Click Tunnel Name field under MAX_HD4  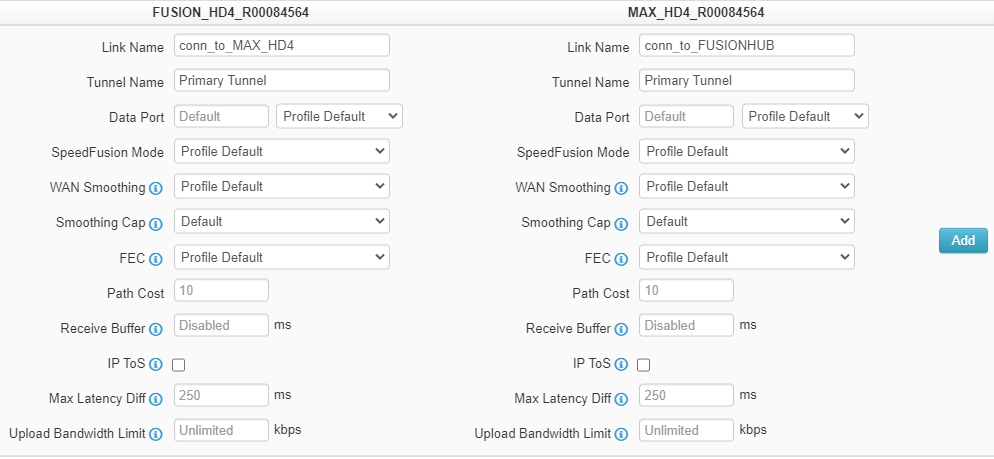(747, 81)
